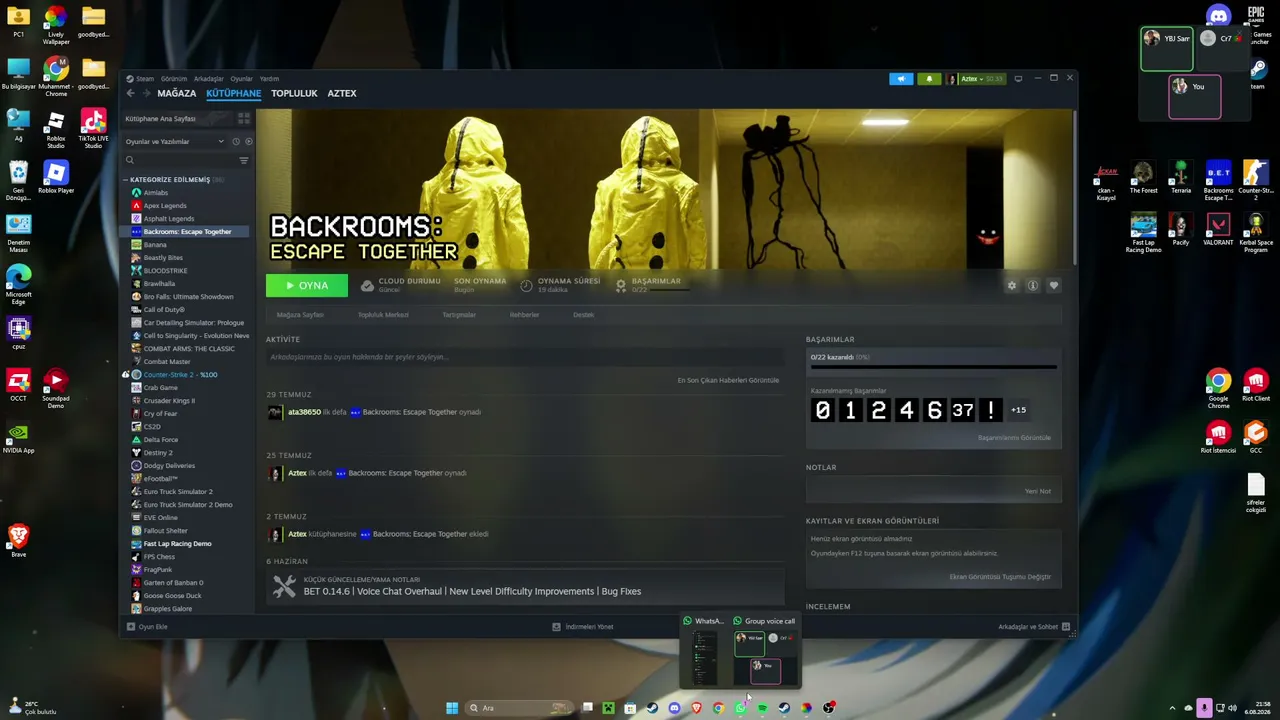The height and width of the screenshot is (720, 1280).
Task: Open Steam notifications bell
Action: (929, 79)
